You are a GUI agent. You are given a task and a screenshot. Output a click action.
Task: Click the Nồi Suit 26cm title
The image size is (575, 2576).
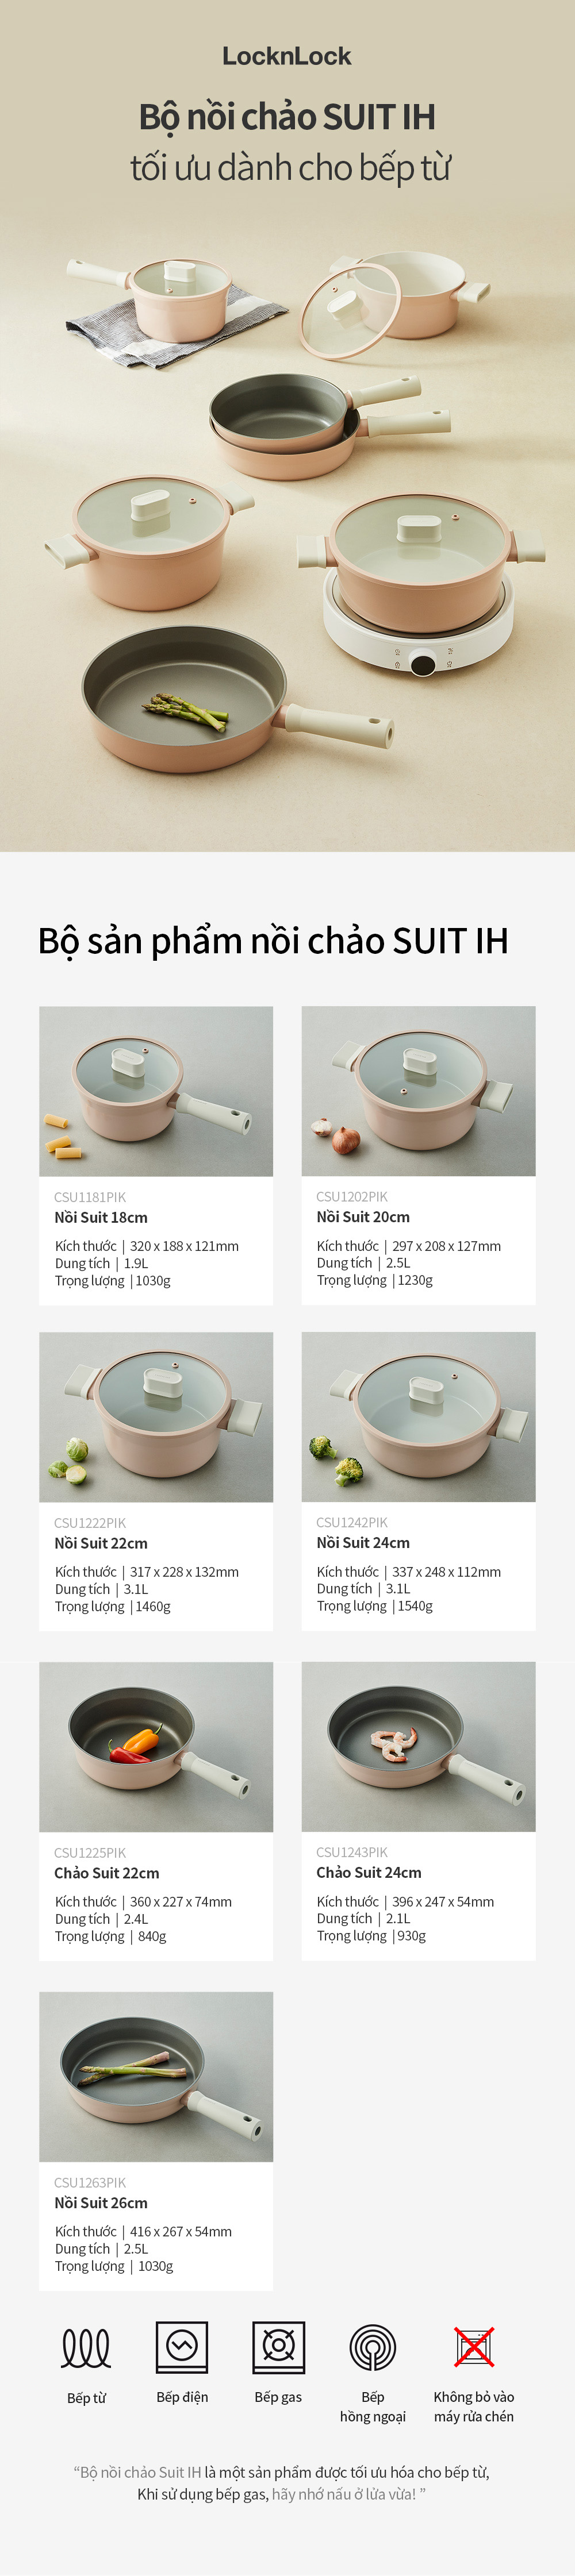101,2203
